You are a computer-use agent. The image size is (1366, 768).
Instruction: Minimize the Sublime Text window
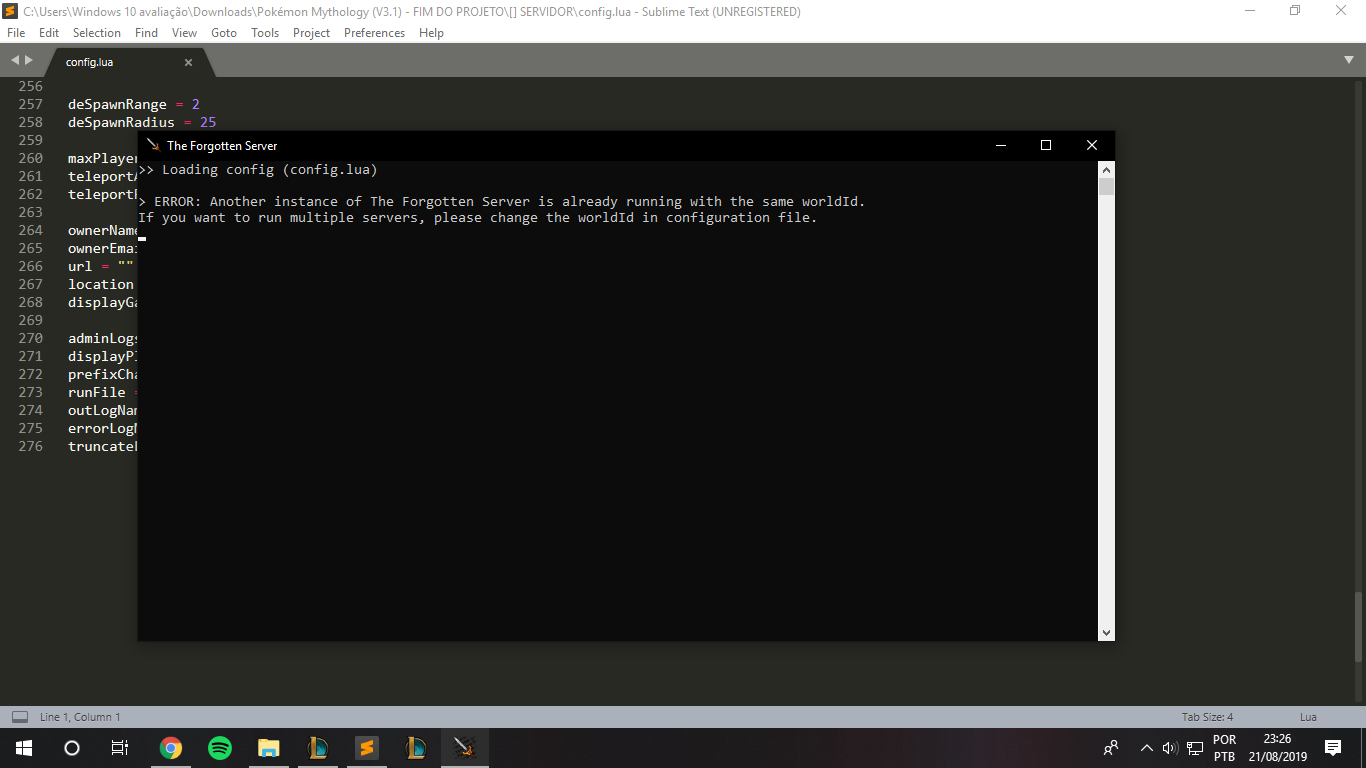click(x=1250, y=11)
